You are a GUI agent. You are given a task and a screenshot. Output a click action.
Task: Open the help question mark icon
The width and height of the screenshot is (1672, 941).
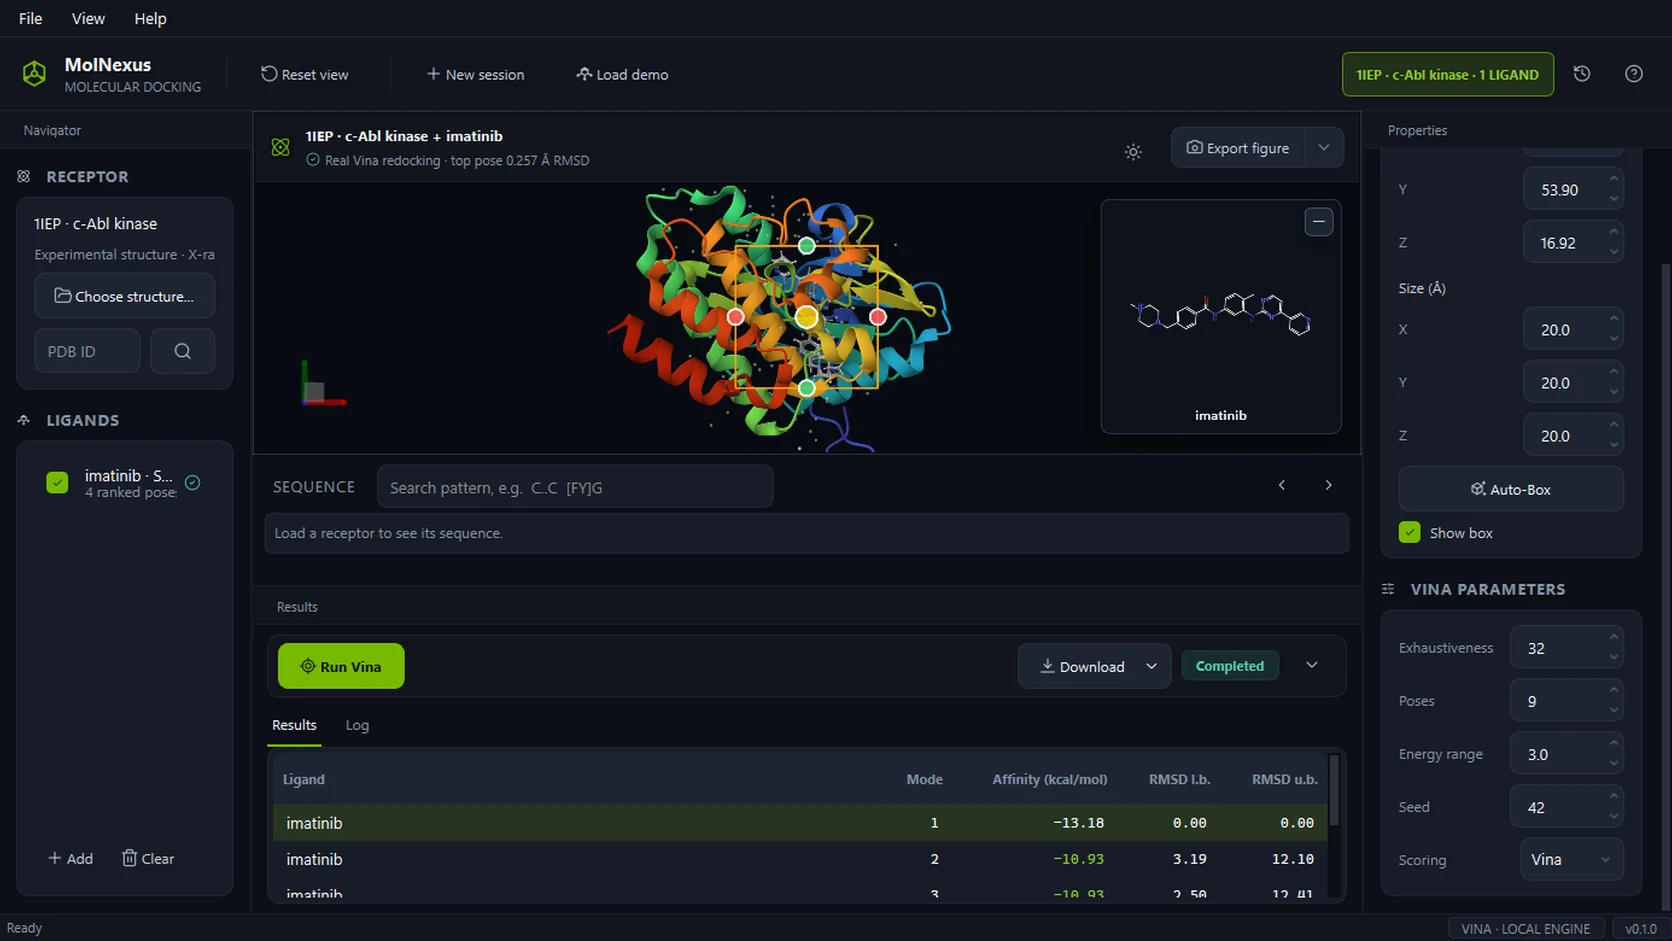[x=1634, y=74]
